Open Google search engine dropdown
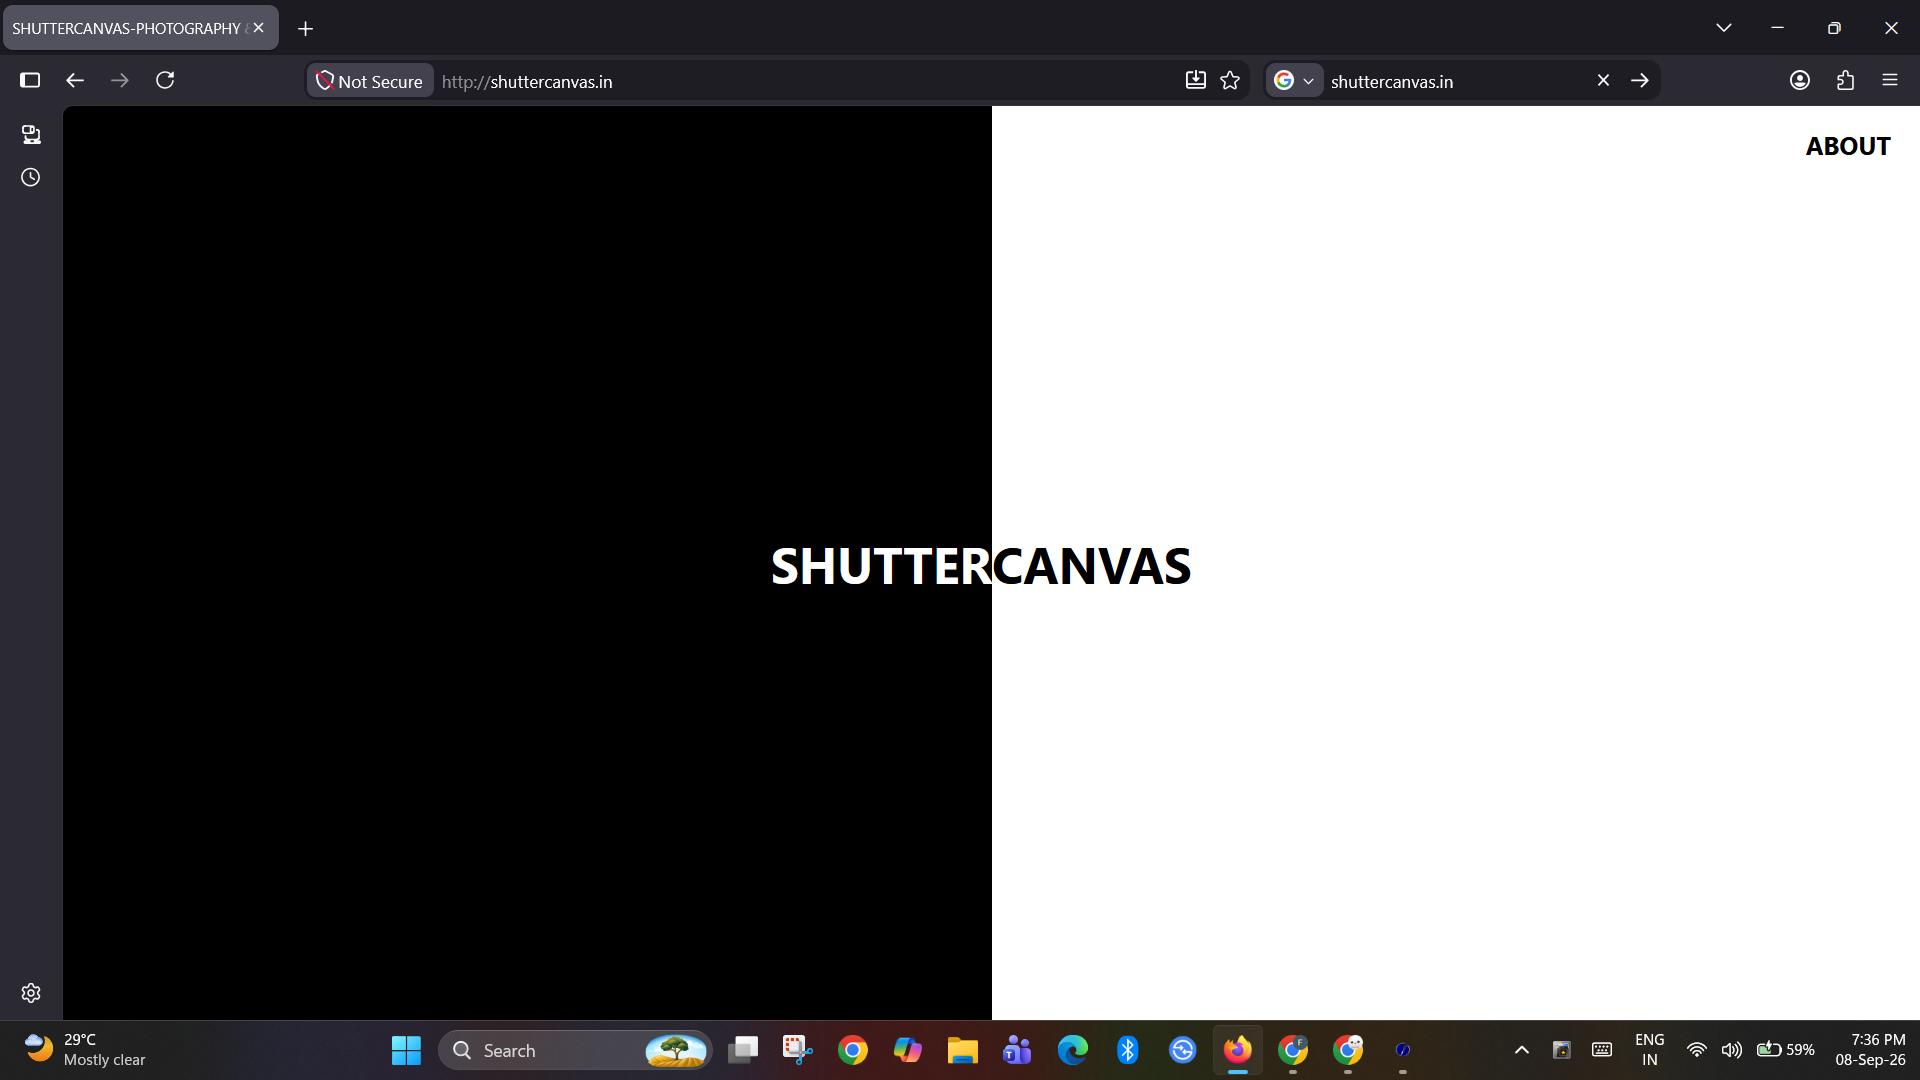The width and height of the screenshot is (1920, 1080). [x=1294, y=81]
